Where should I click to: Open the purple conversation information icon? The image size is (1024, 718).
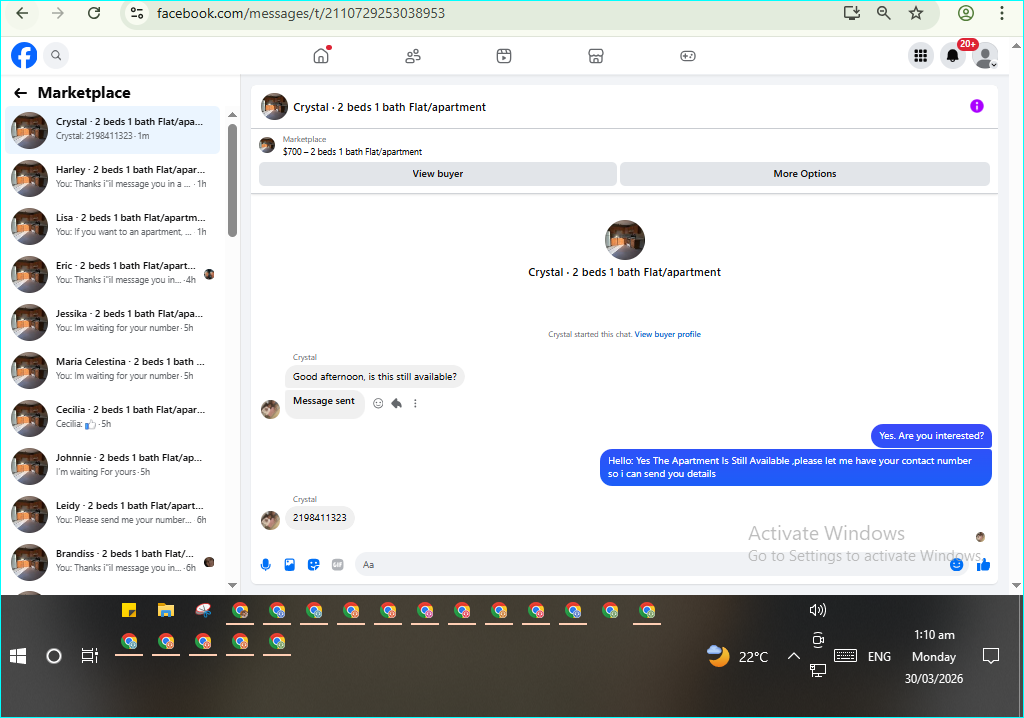pos(976,106)
